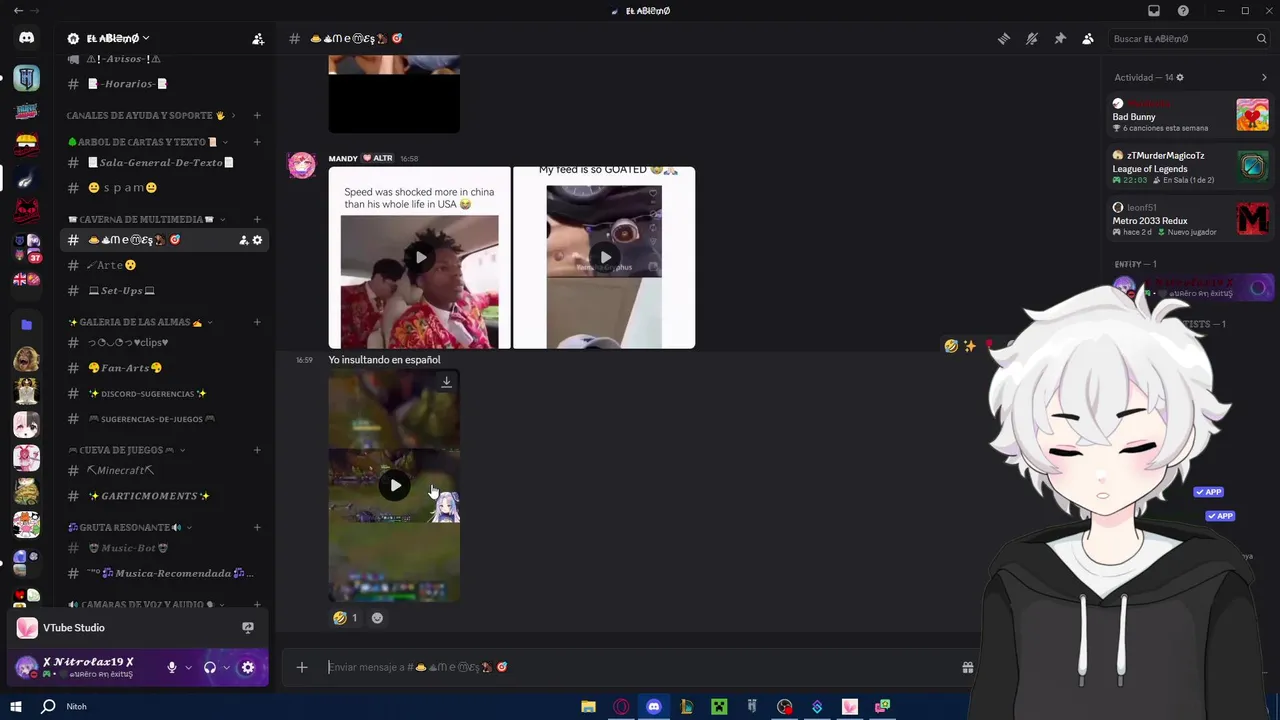Open the threads icon in channel header
Viewport: 1280px width, 720px height.
point(1004,39)
